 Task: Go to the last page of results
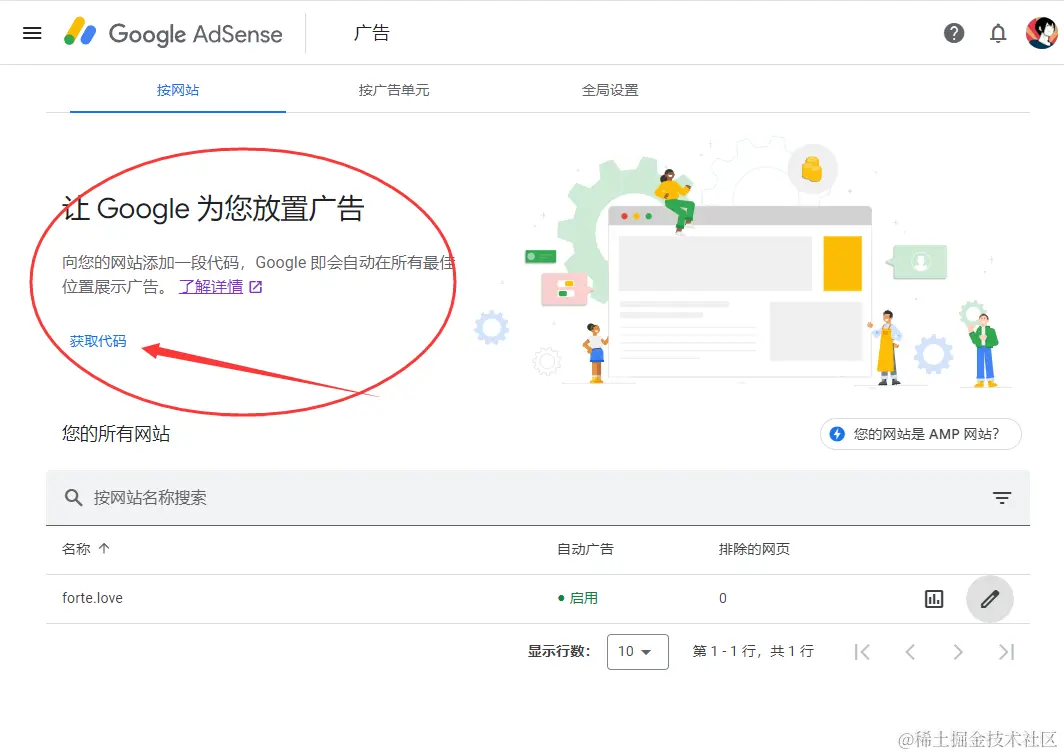click(1006, 652)
